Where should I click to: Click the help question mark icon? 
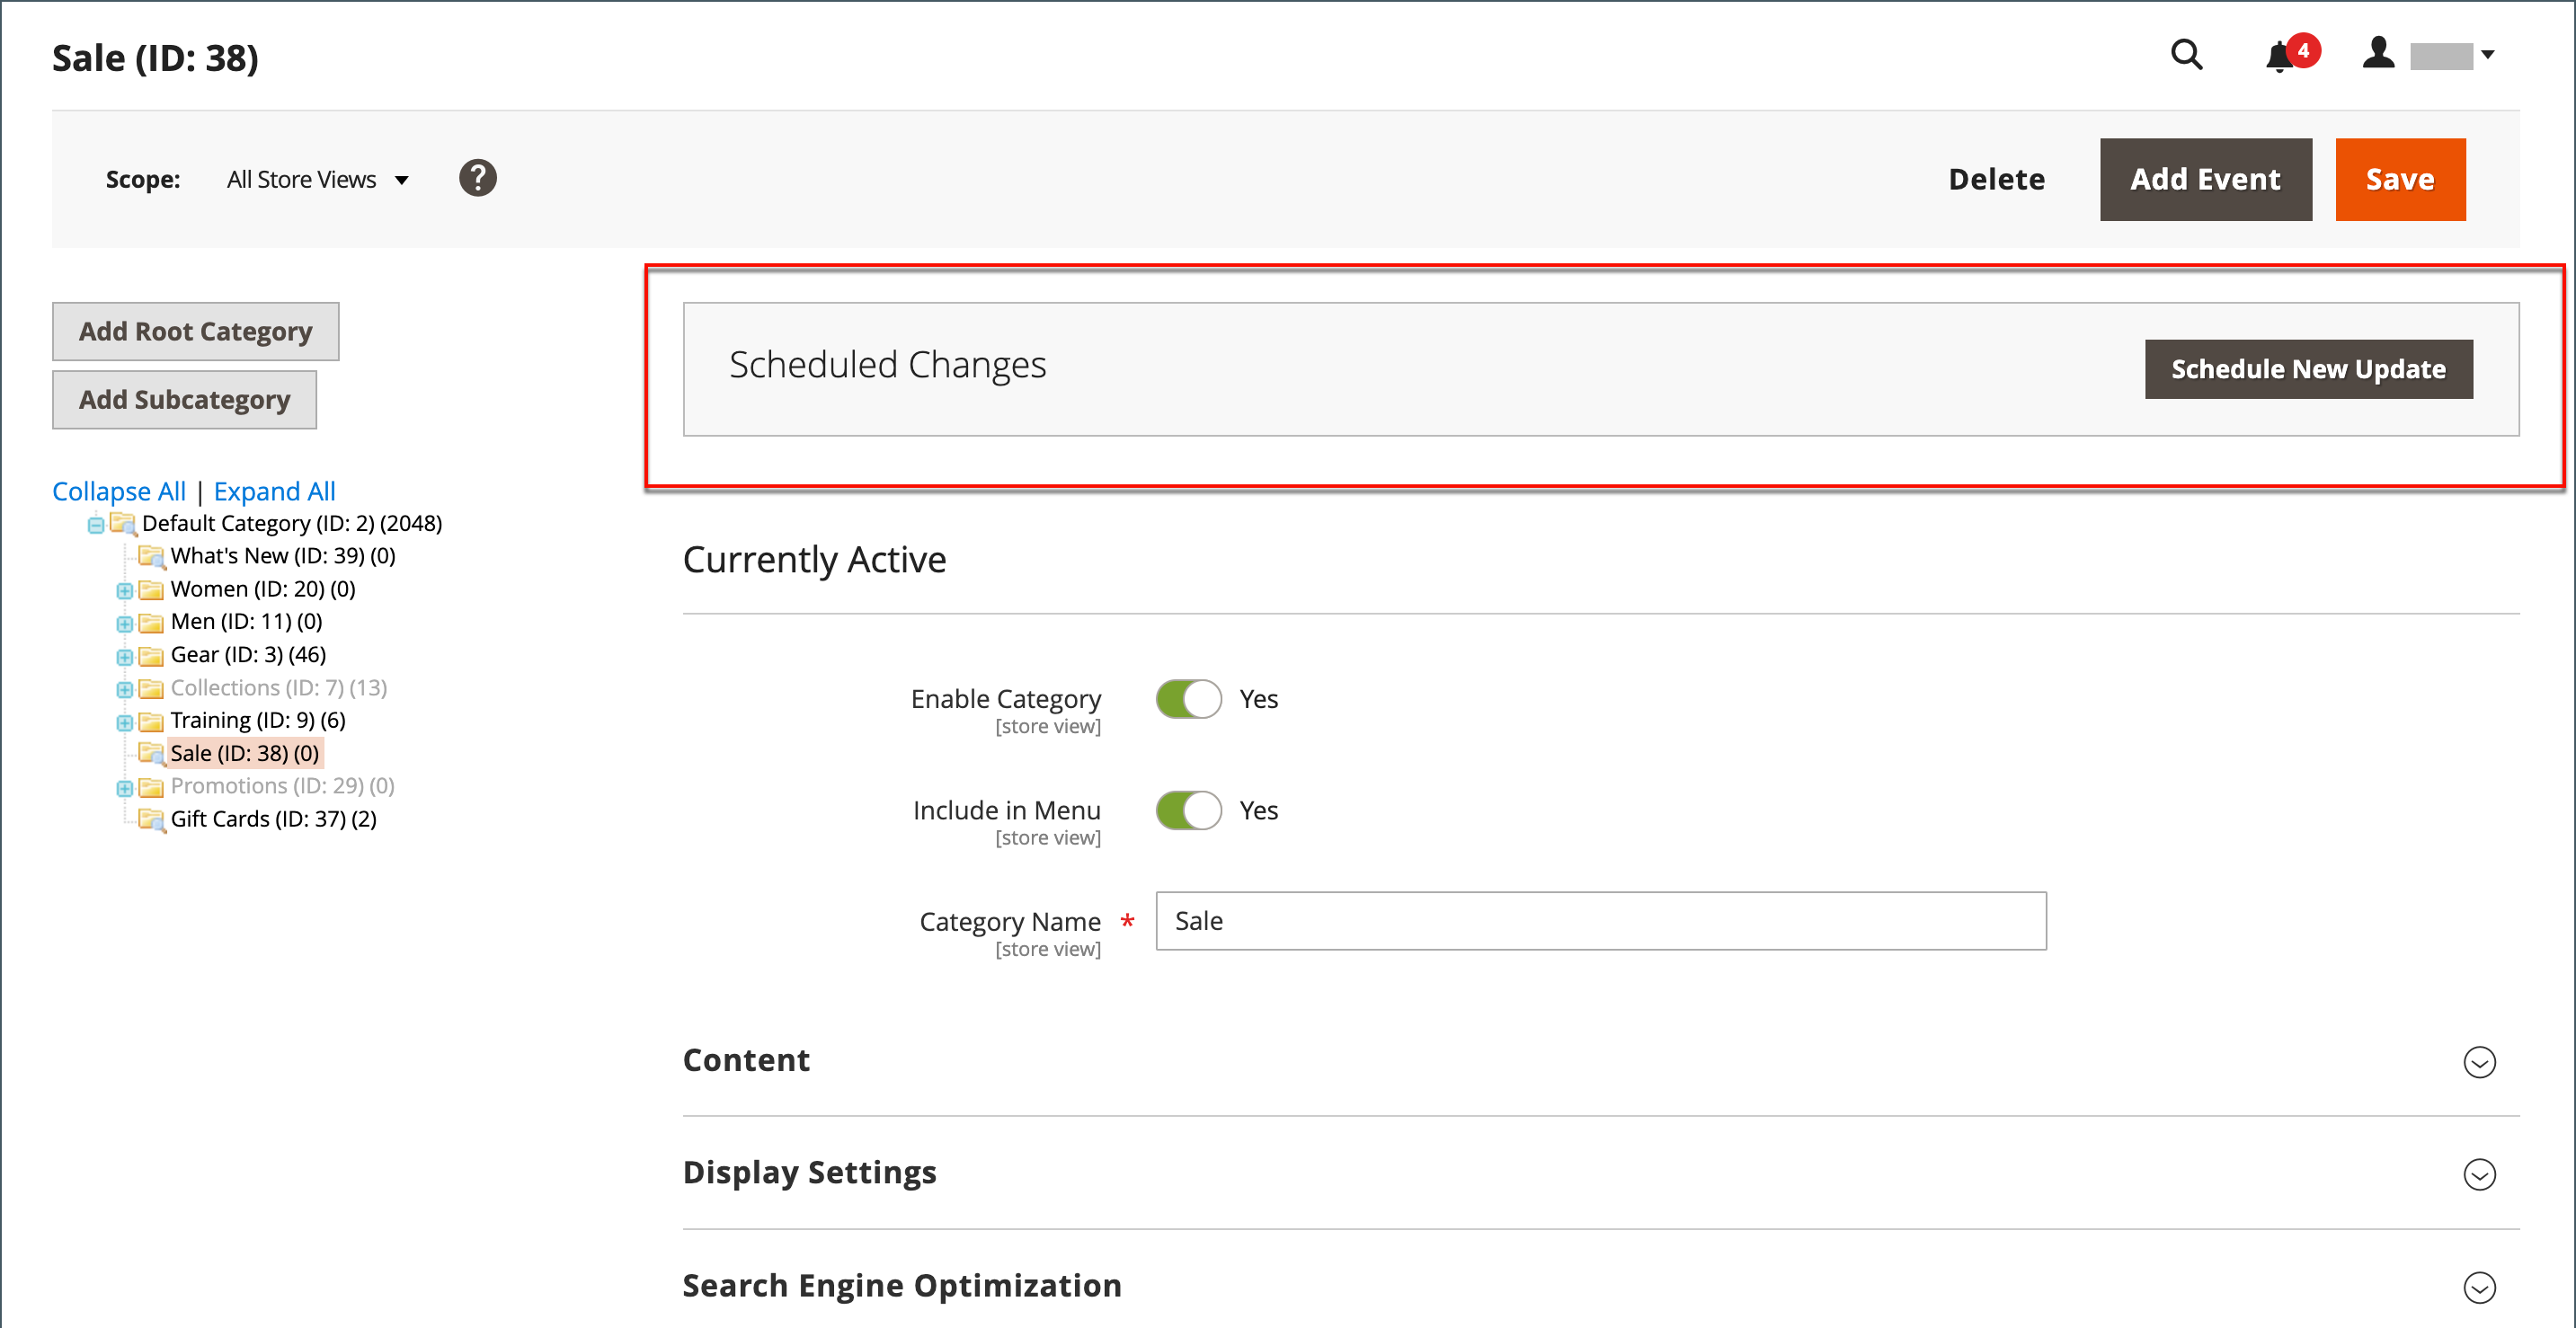[479, 178]
